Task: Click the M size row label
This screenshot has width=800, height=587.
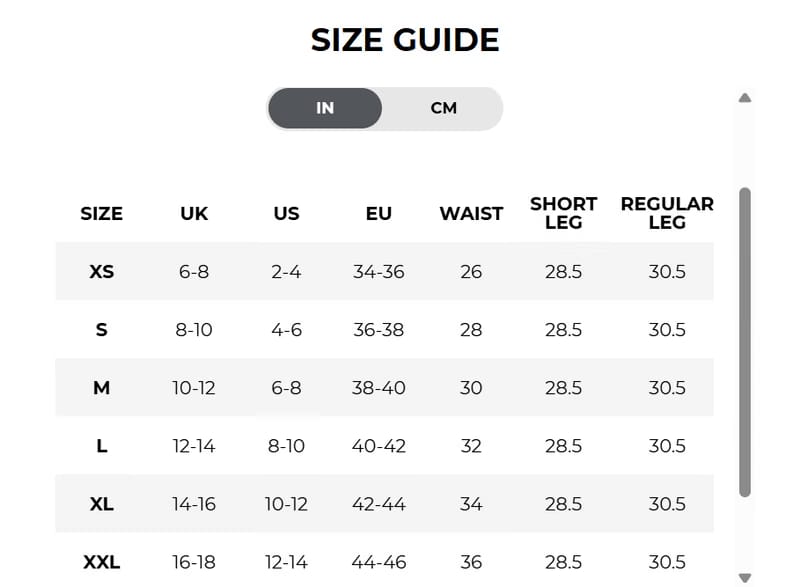Action: pos(102,388)
